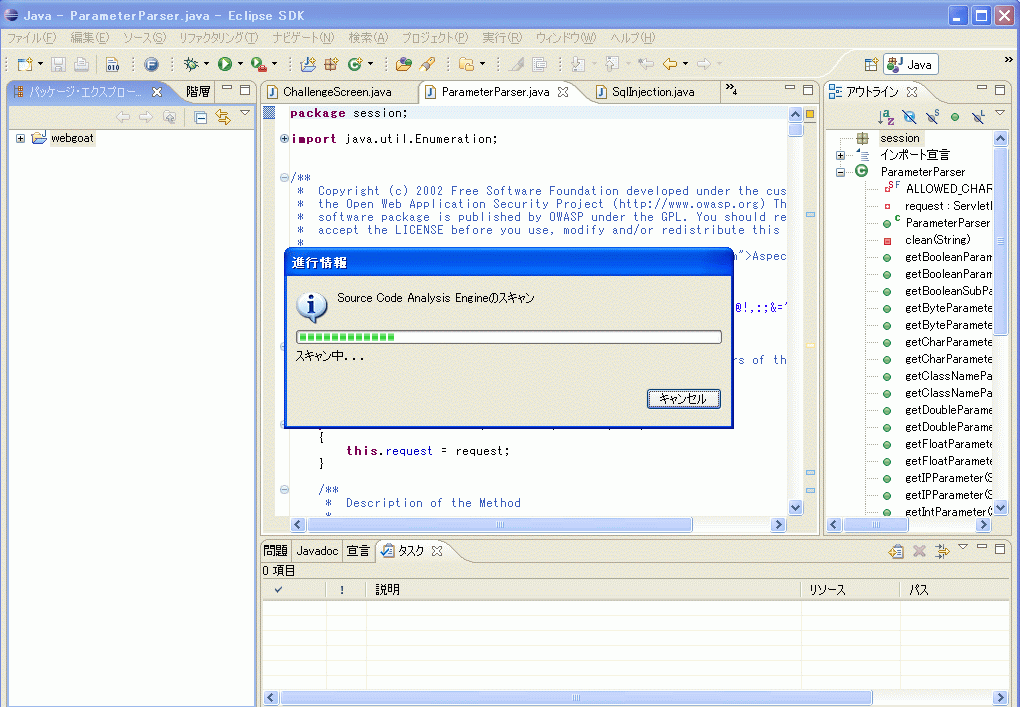Open the 編集(E) menu

tap(90, 38)
